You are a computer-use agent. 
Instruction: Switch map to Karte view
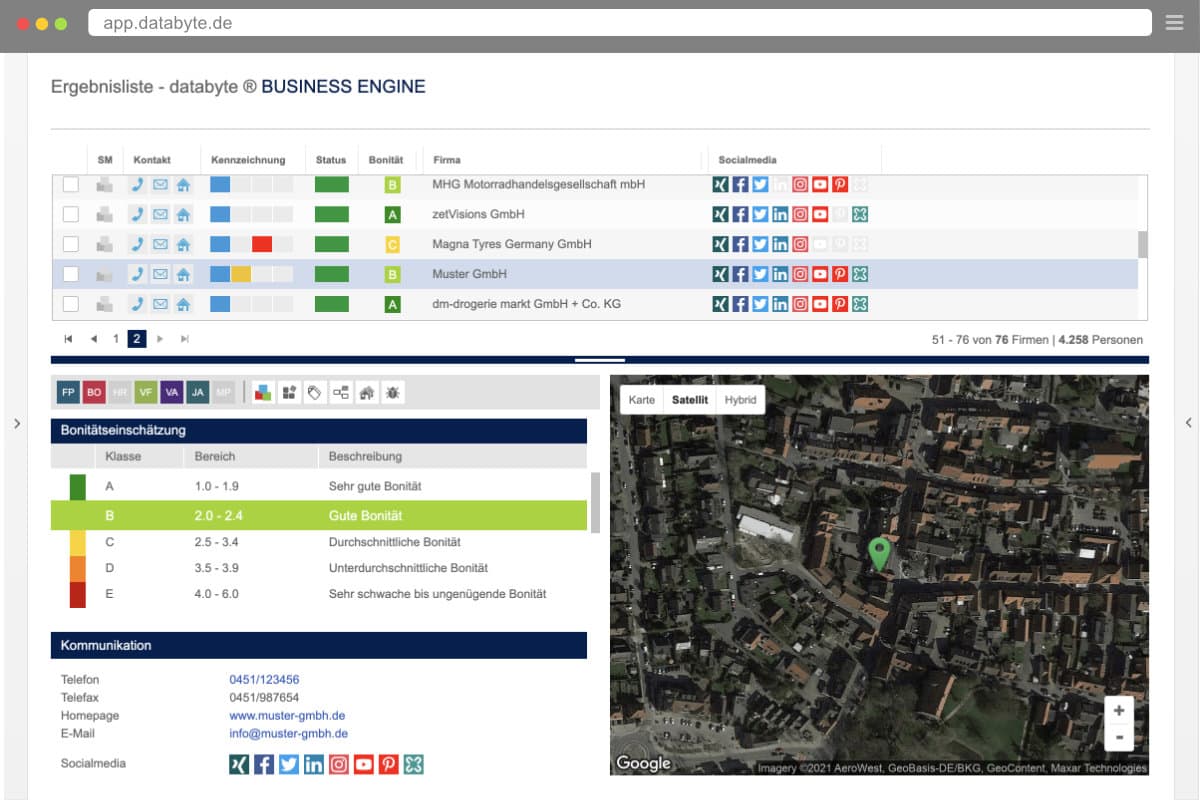point(642,400)
